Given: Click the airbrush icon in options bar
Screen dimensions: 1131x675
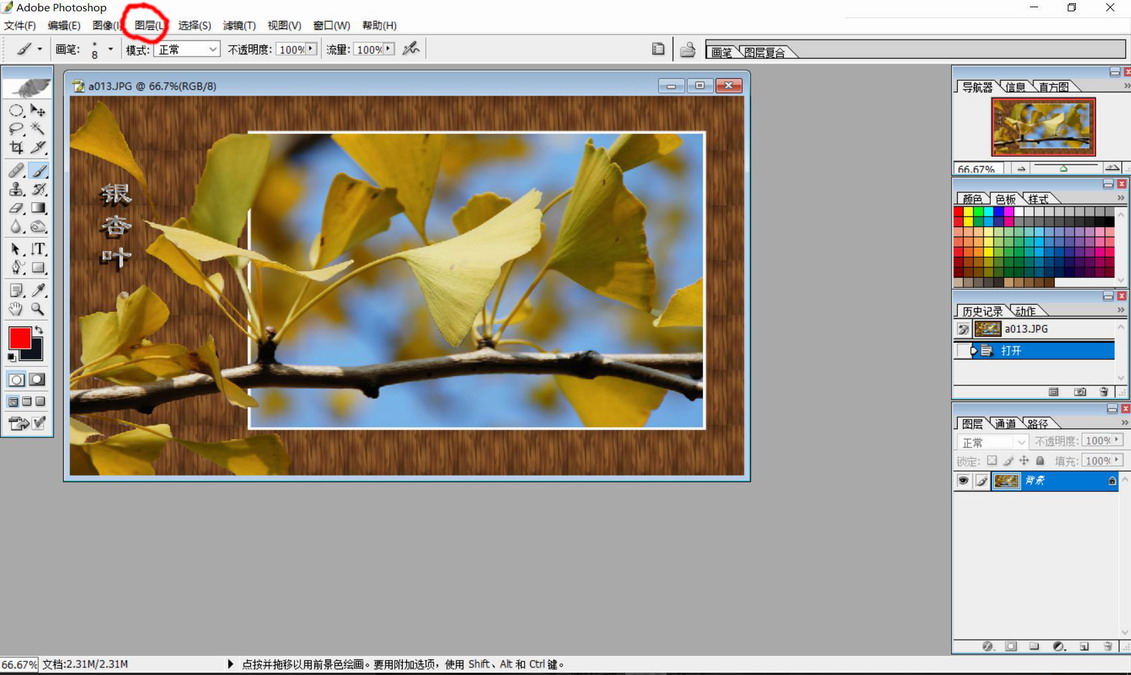Looking at the screenshot, I should [410, 48].
